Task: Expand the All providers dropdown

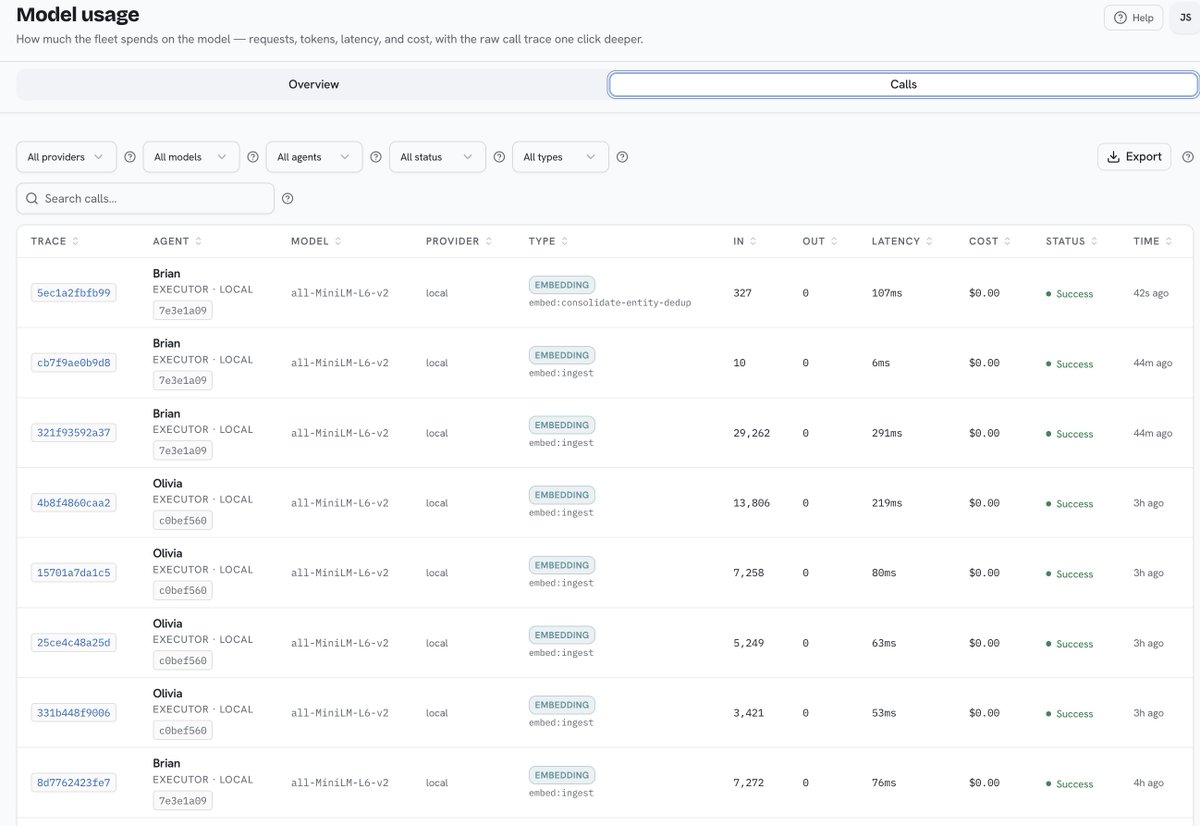Action: 66,157
